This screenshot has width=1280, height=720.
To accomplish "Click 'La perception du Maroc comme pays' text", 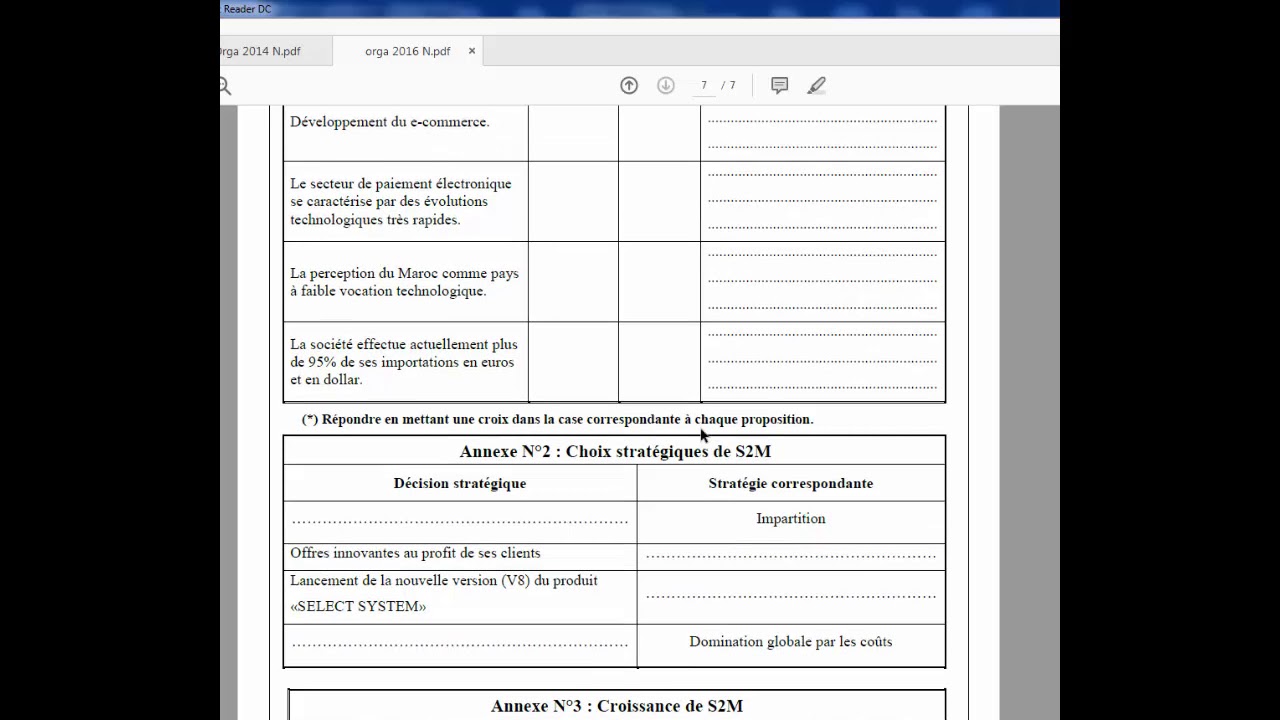I will click(405, 282).
